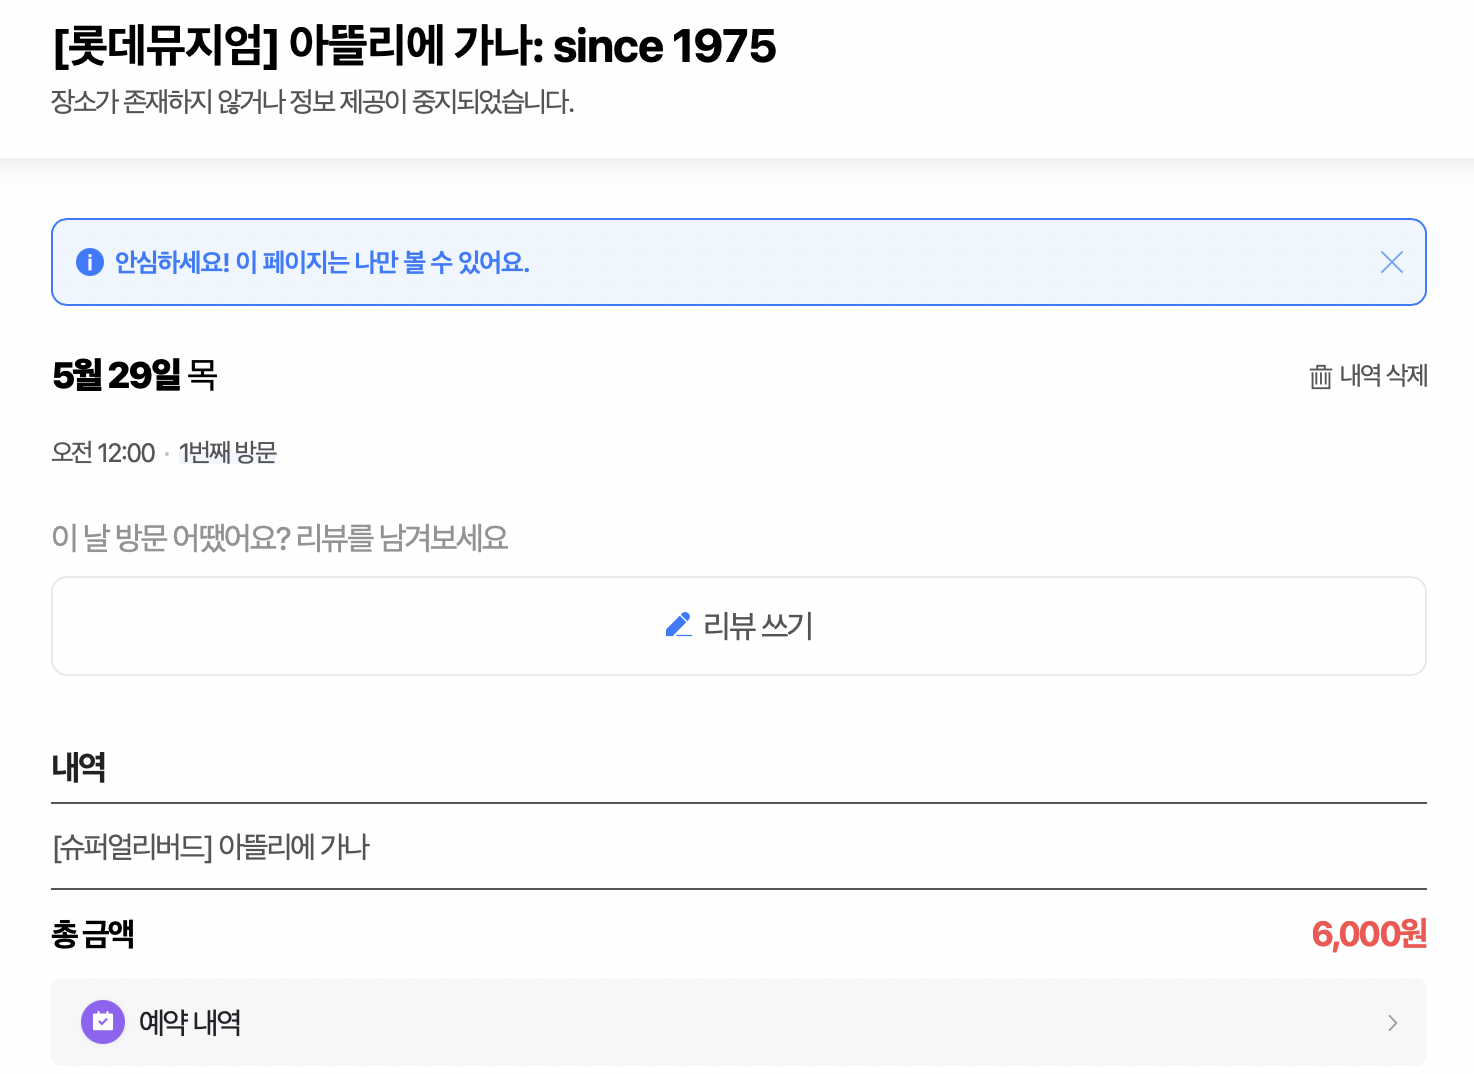The image size is (1474, 1074).
Task: Click the 오전 12:00 visit time
Action: point(103,453)
